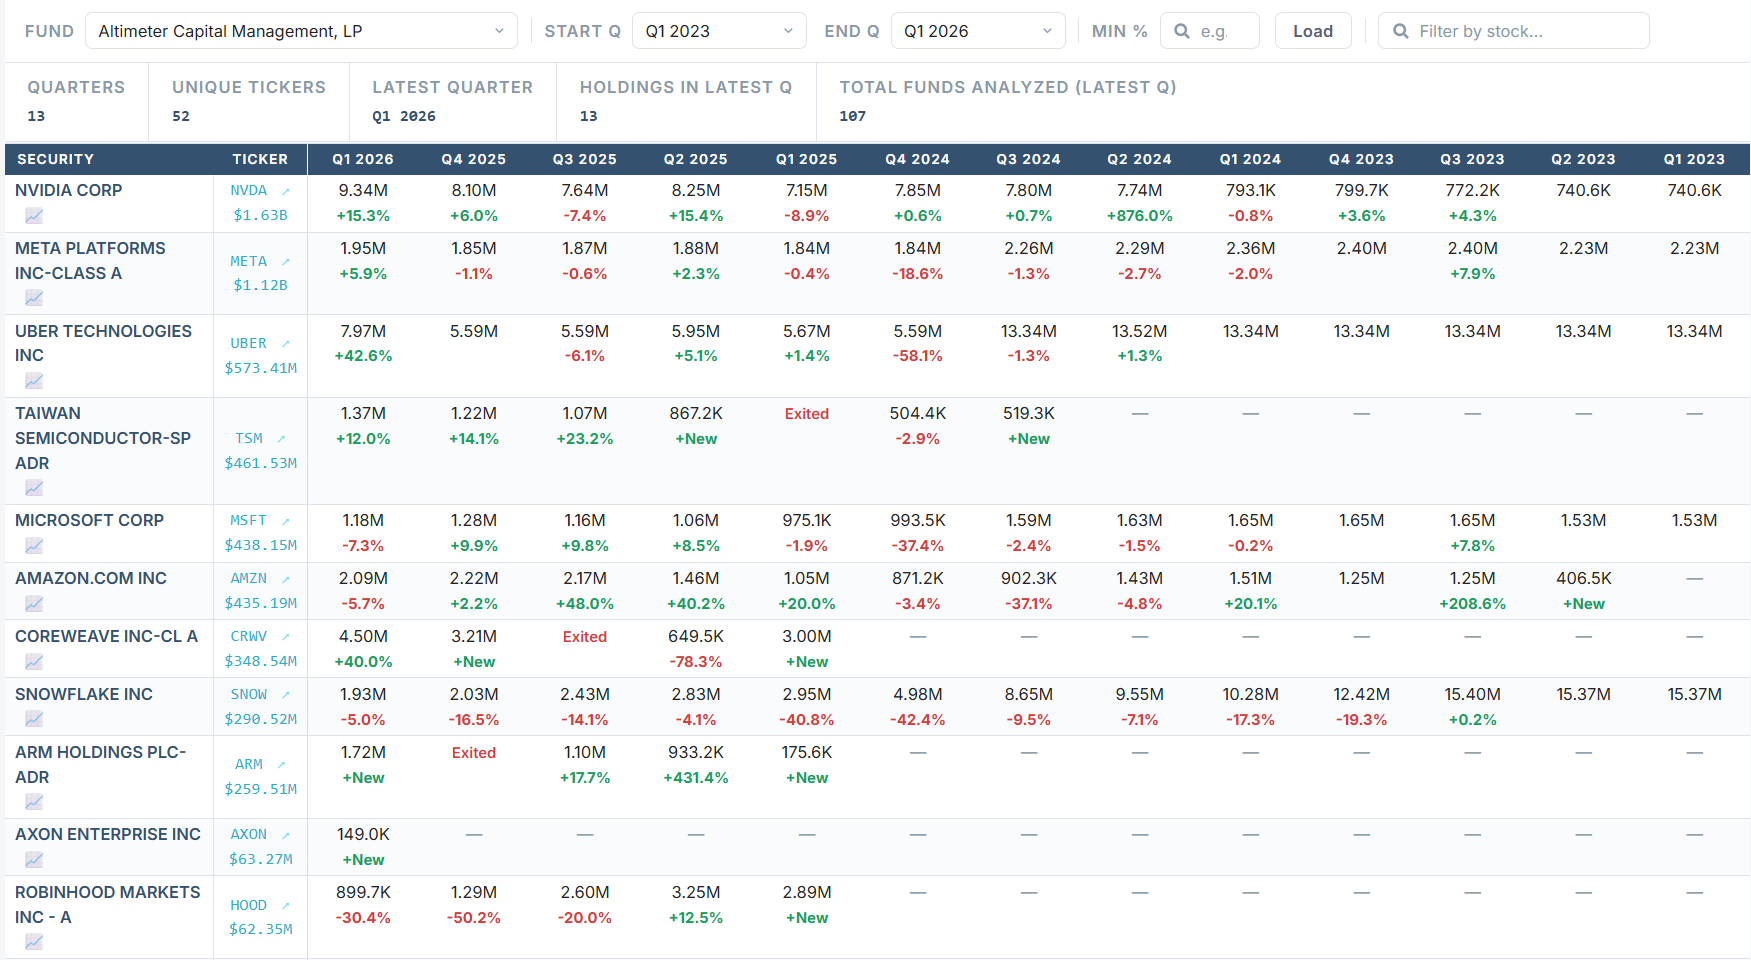
Task: Click AMAZON Q3 2023 +208.6% change
Action: click(1473, 604)
